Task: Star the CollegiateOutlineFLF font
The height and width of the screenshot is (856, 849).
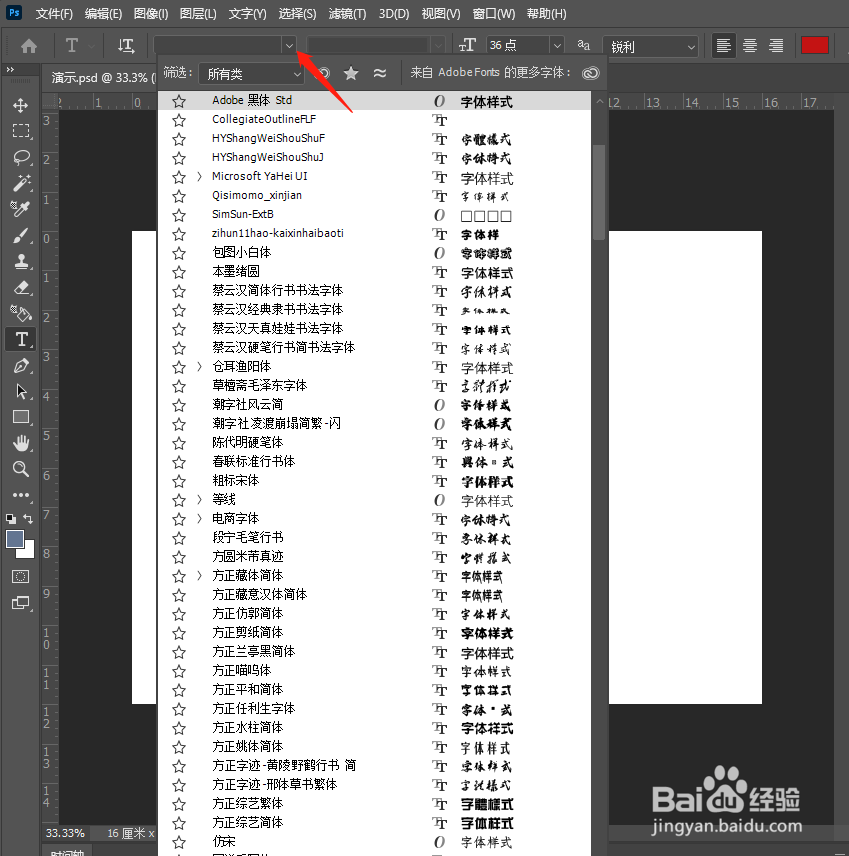Action: click(179, 120)
